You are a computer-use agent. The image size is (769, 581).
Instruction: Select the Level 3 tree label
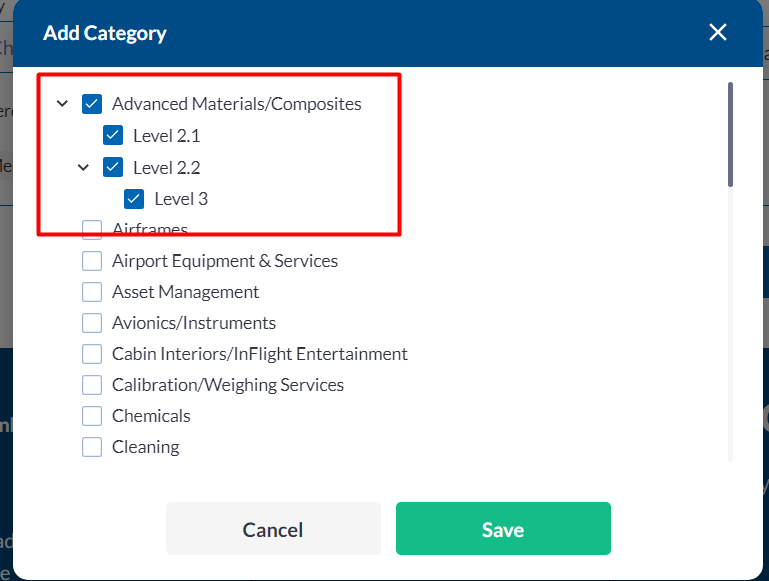click(181, 199)
